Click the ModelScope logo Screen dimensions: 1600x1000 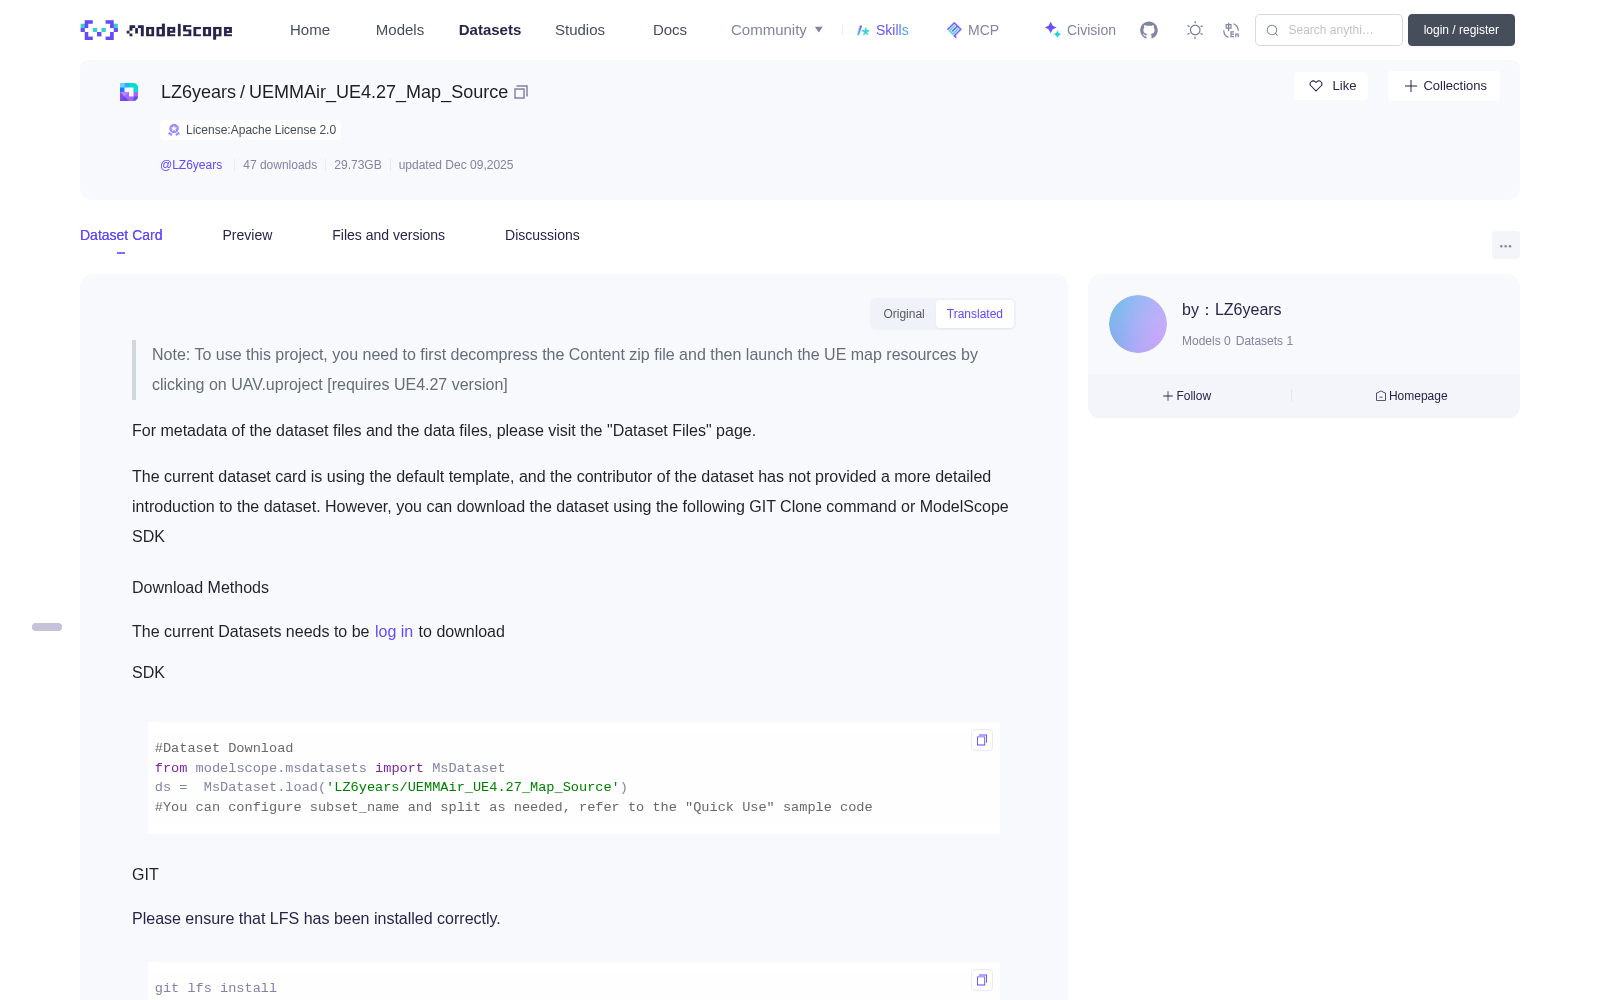click(x=156, y=30)
